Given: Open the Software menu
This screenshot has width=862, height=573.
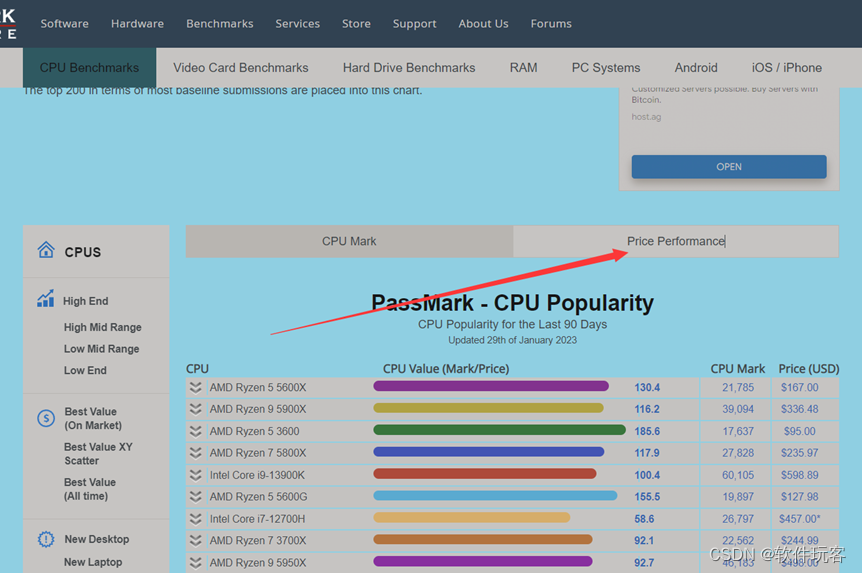Looking at the screenshot, I should click(x=64, y=24).
